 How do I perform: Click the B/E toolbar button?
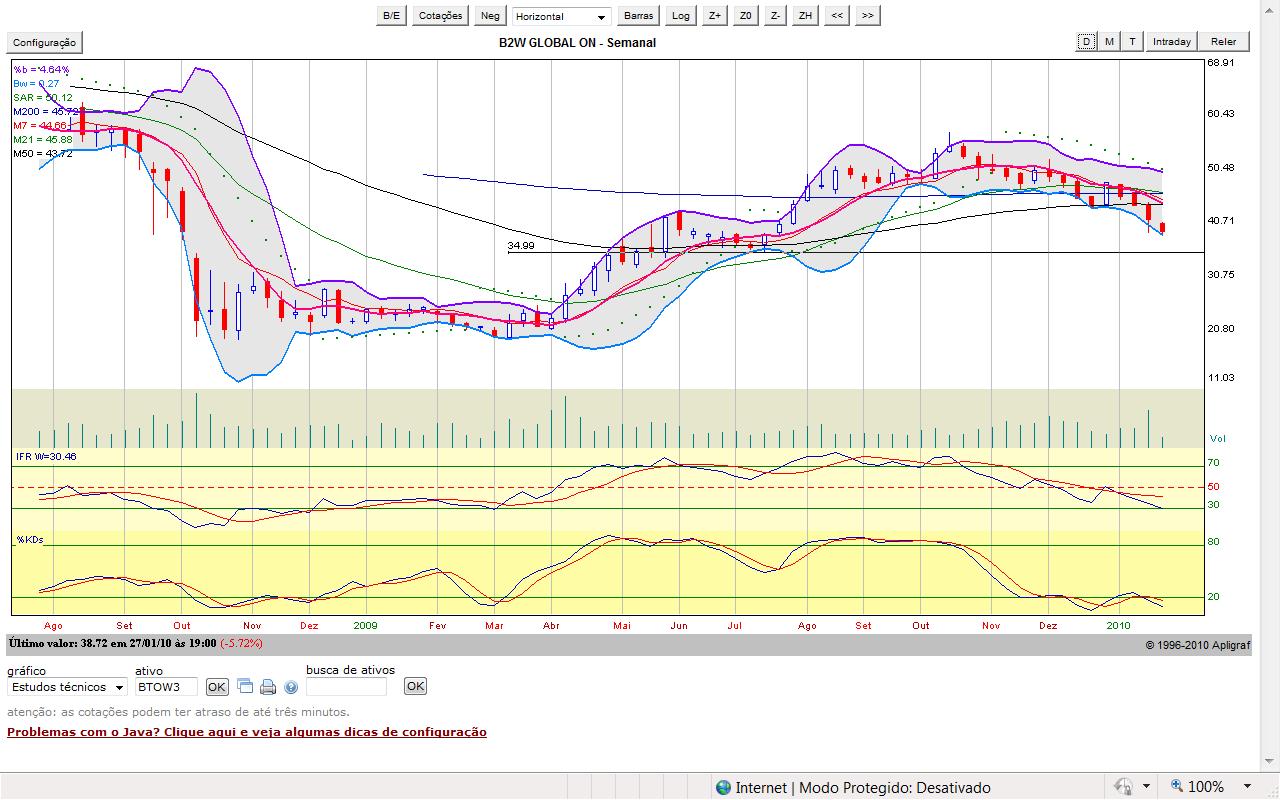point(392,16)
